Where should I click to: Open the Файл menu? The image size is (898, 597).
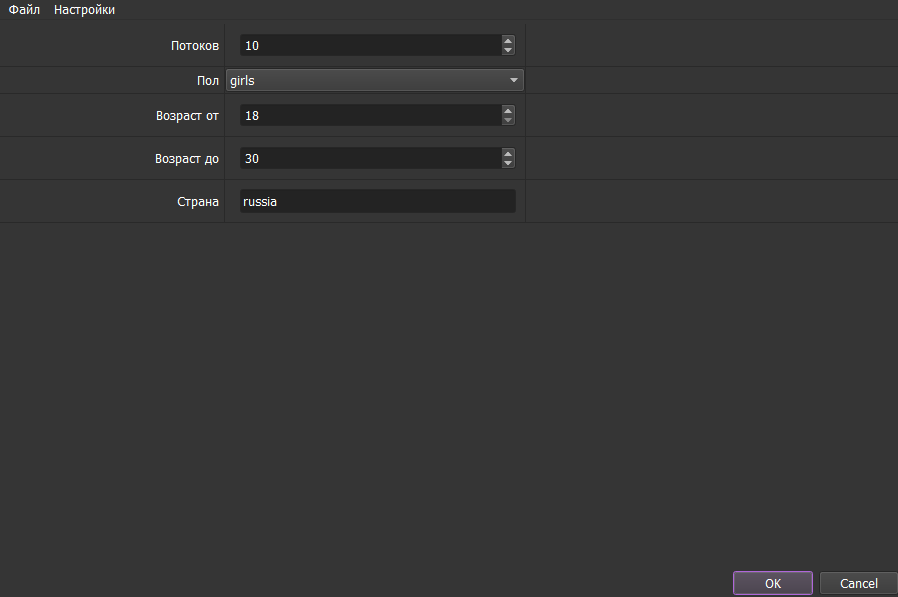[x=24, y=10]
